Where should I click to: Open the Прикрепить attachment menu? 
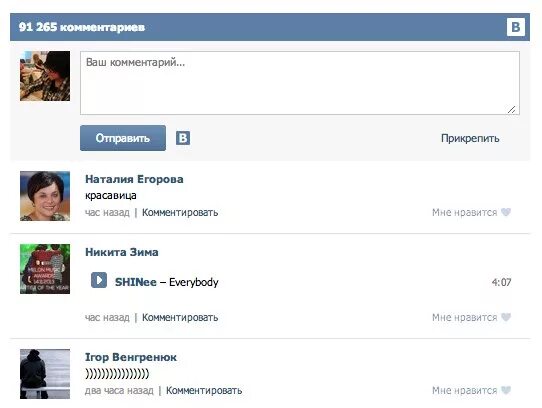(470, 138)
